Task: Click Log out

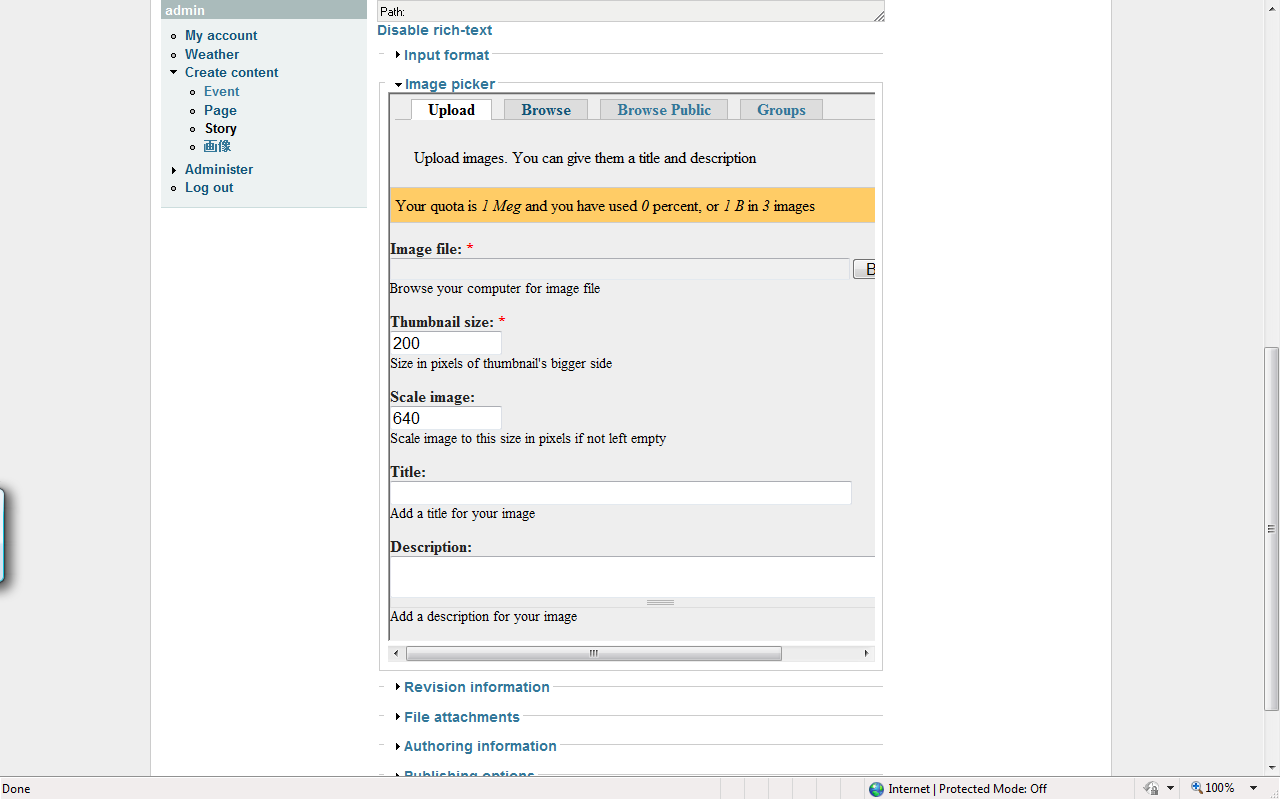Action: pos(208,187)
